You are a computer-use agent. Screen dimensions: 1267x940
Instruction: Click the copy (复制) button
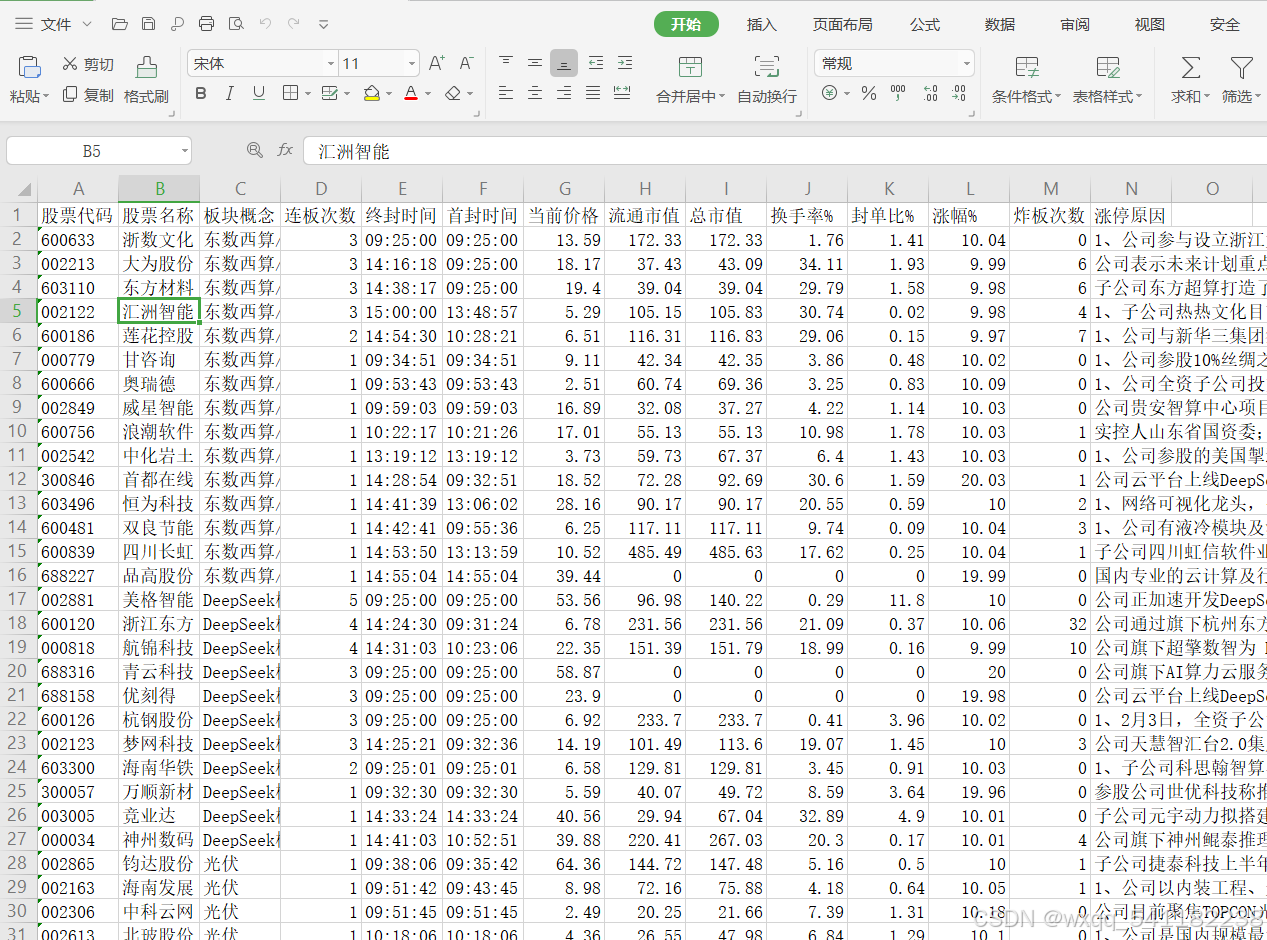[x=87, y=95]
